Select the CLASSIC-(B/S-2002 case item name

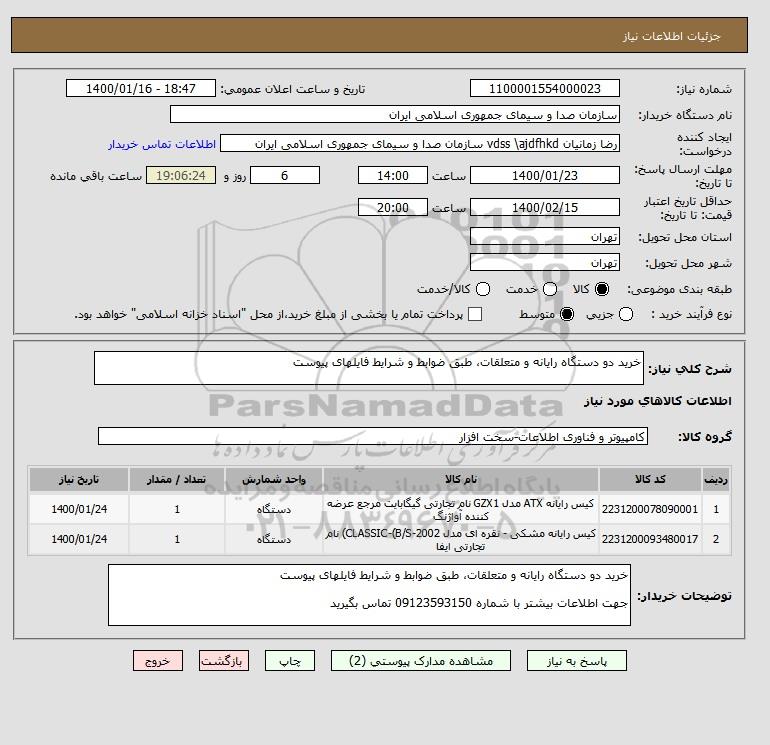461,539
